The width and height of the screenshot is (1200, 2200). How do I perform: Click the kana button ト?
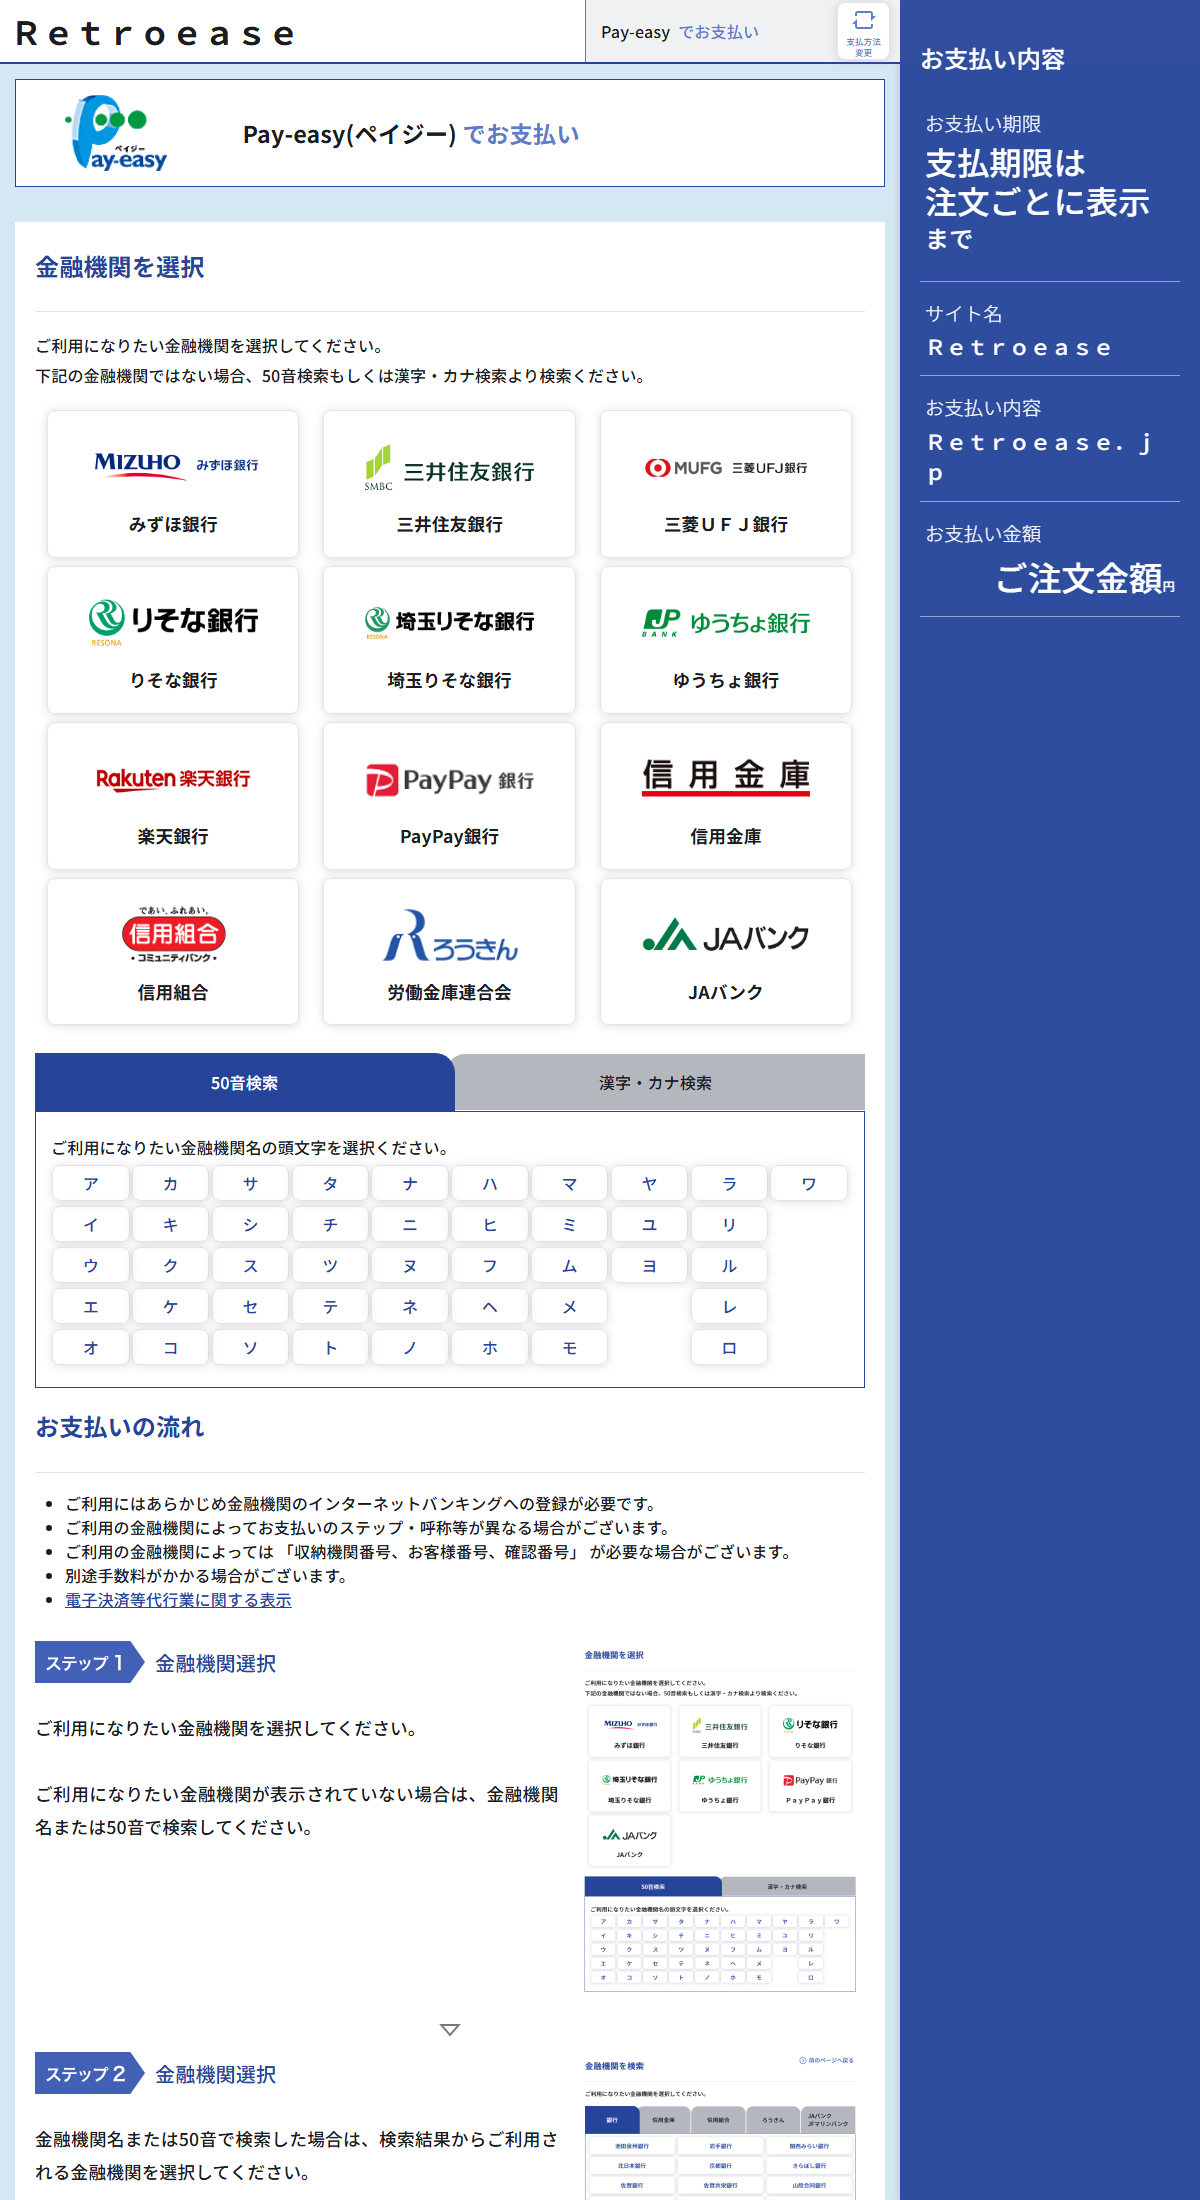click(x=330, y=1347)
